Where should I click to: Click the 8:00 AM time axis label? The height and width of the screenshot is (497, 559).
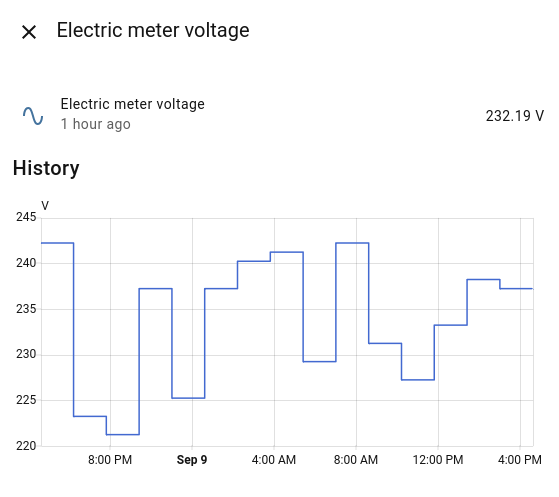pos(356,460)
